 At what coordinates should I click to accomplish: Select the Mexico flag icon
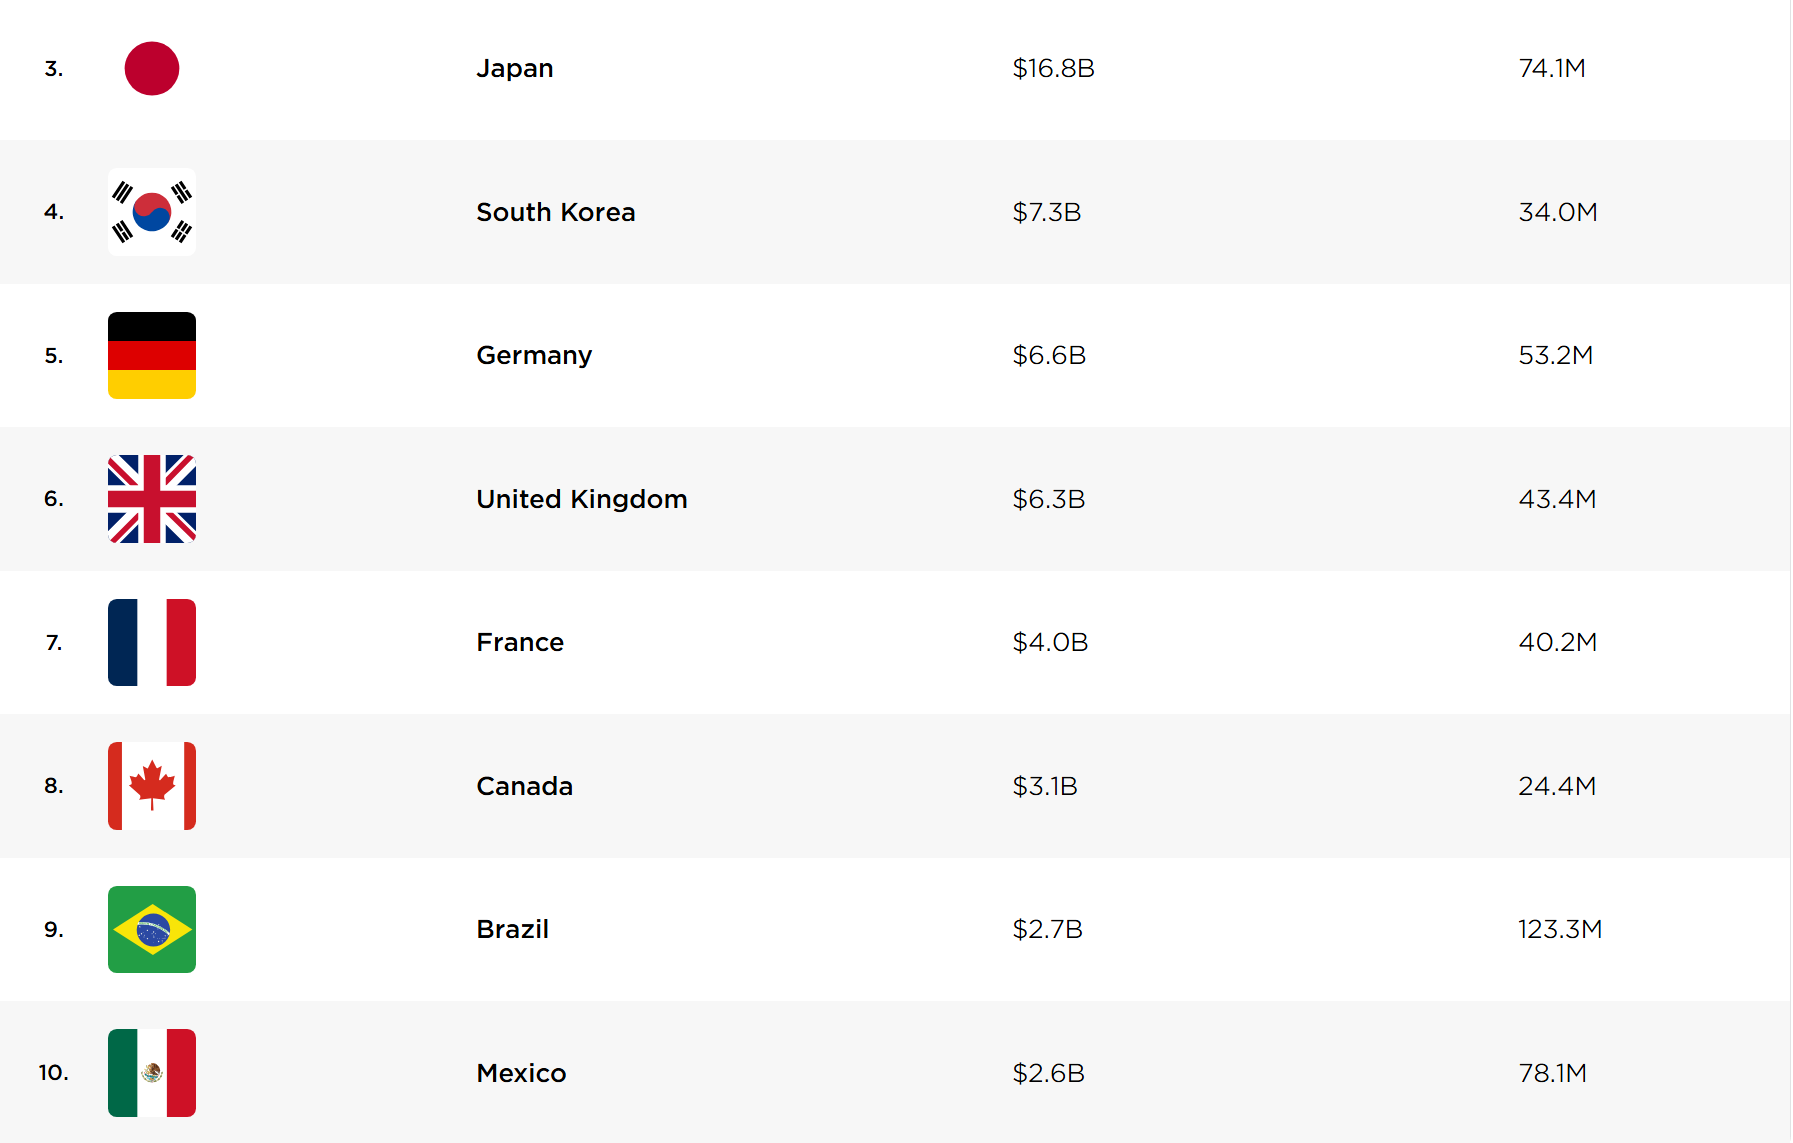pyautogui.click(x=152, y=1073)
